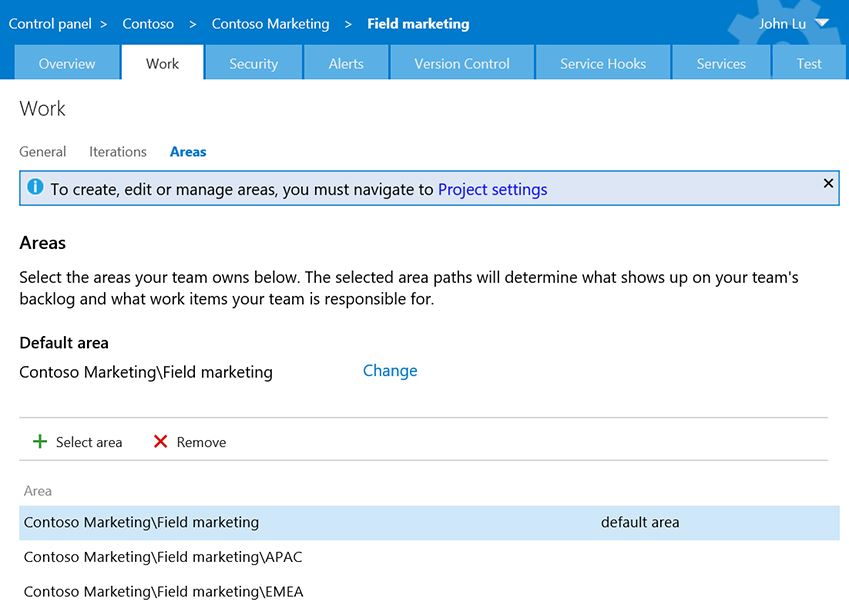Dismiss the Project settings notification banner
The height and width of the screenshot is (612, 849).
(x=828, y=183)
